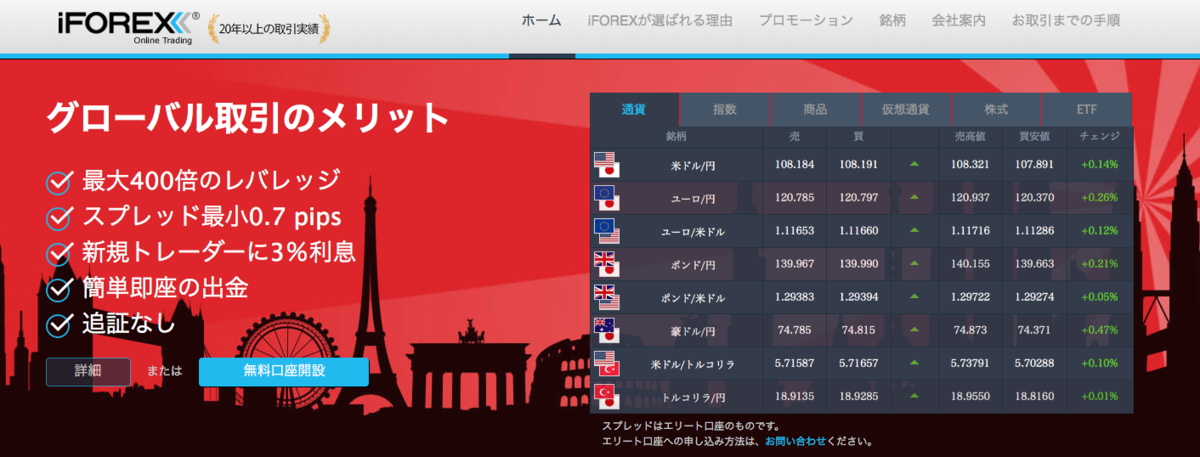
Task: Click ポンド/円 instrument name
Action: point(691,264)
